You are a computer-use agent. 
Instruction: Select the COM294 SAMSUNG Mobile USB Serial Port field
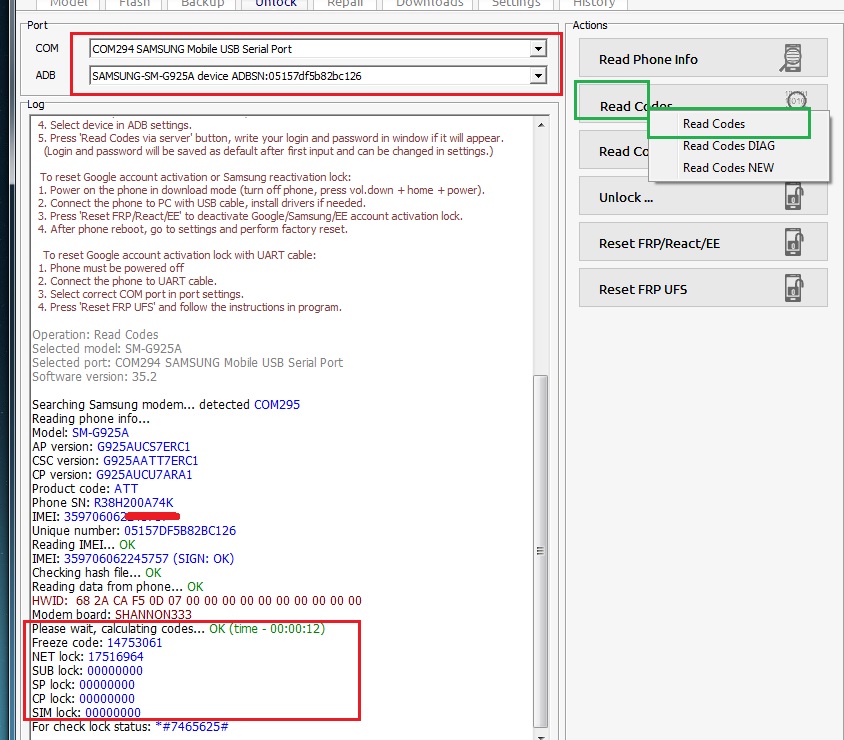[x=318, y=49]
